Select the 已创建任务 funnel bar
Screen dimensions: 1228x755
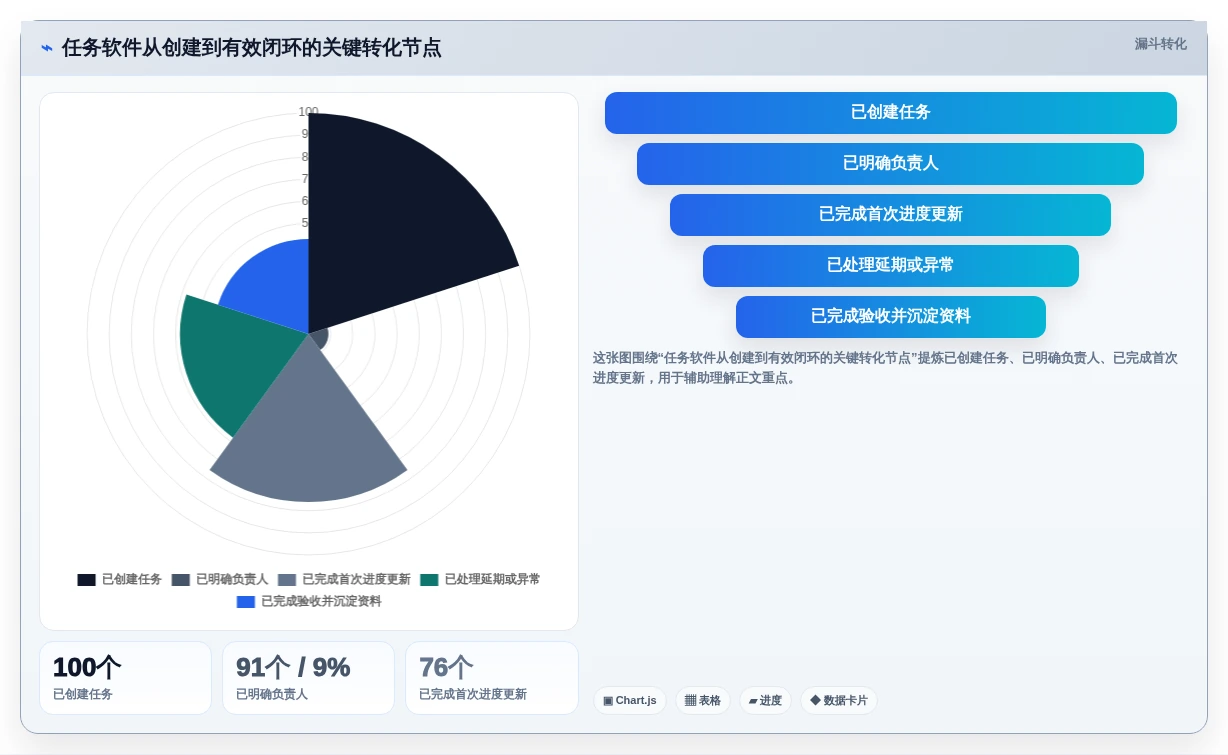pyautogui.click(x=890, y=113)
